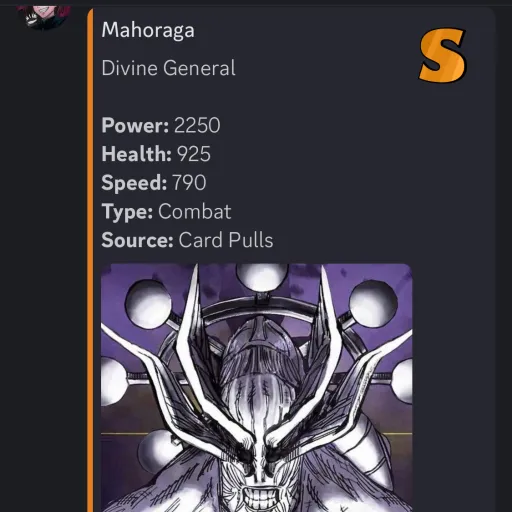Click the Combat type value
The height and width of the screenshot is (512, 512).
(195, 211)
